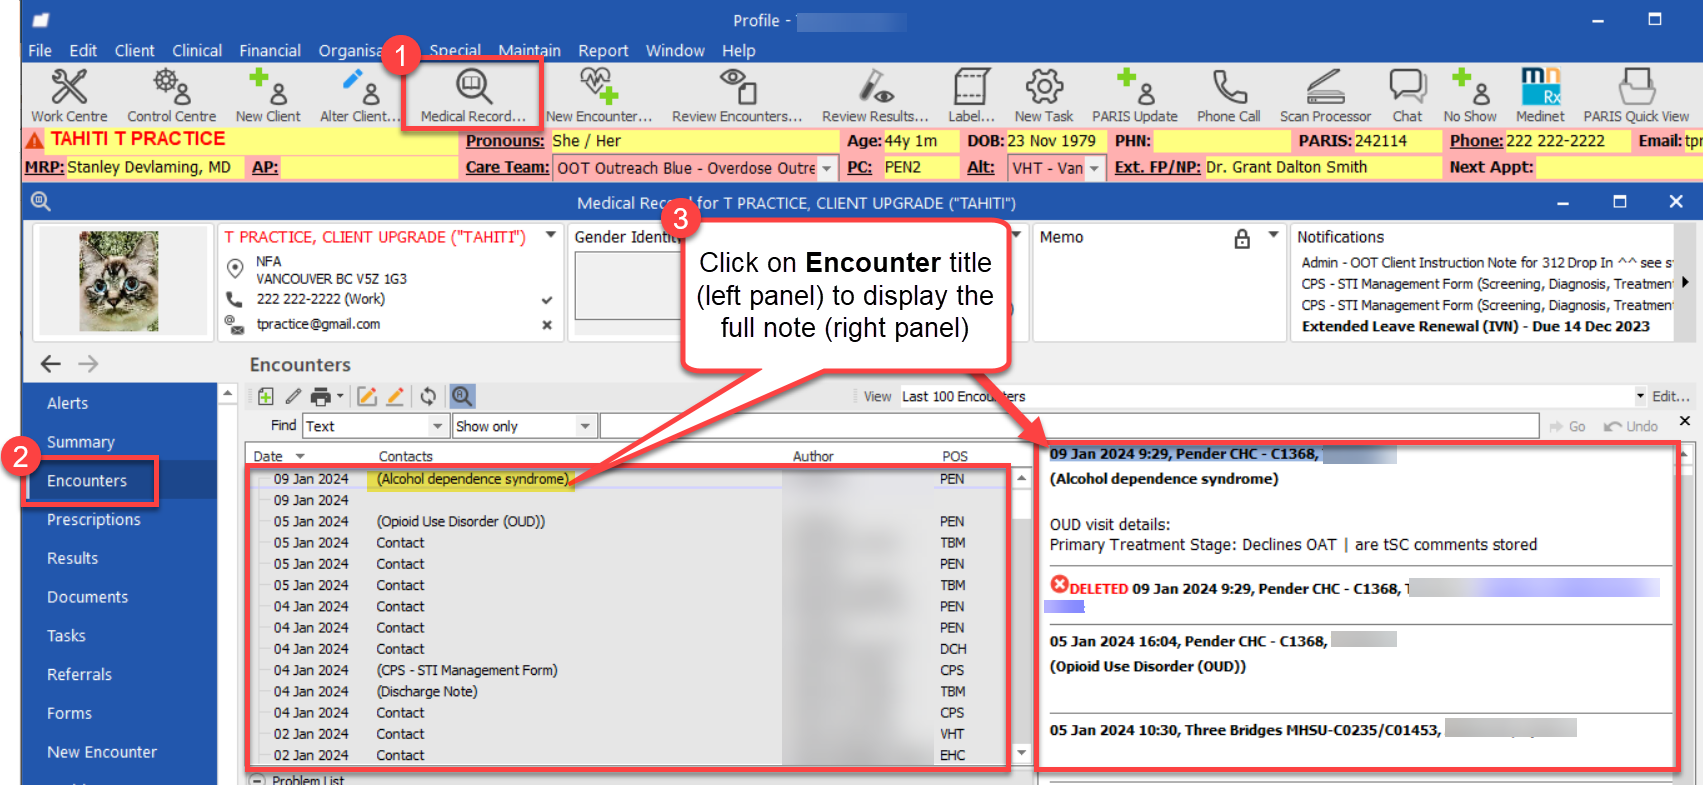
Task: Toggle the Memo lock icon
Action: point(1242,238)
